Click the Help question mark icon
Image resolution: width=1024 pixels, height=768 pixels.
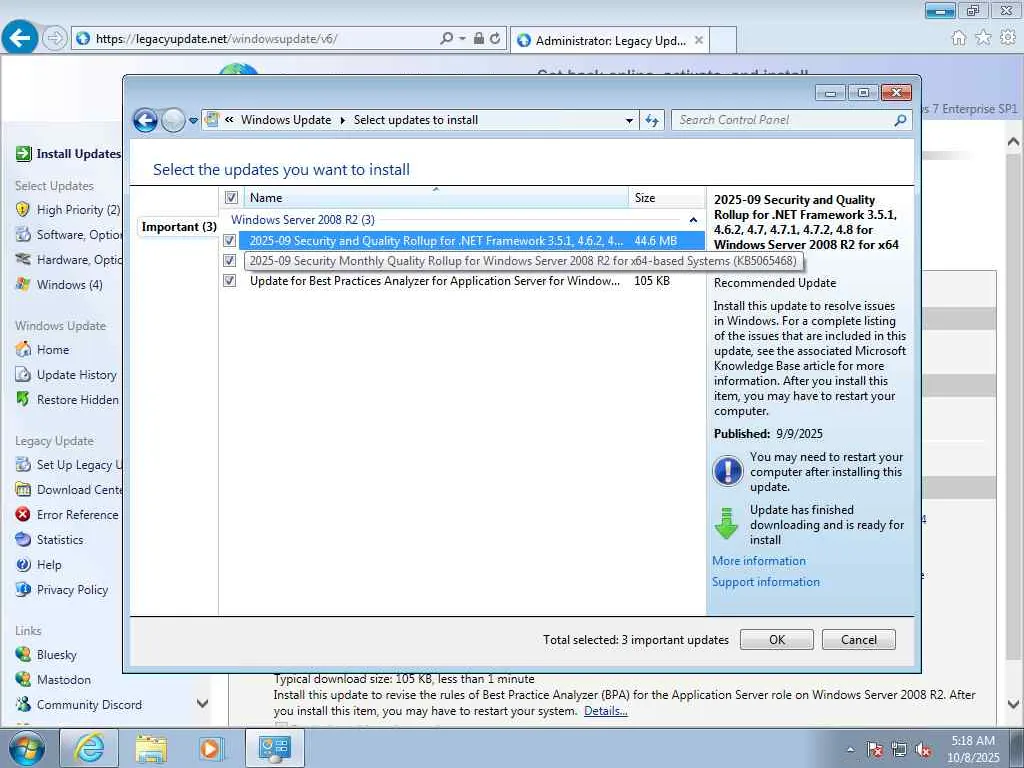point(23,564)
